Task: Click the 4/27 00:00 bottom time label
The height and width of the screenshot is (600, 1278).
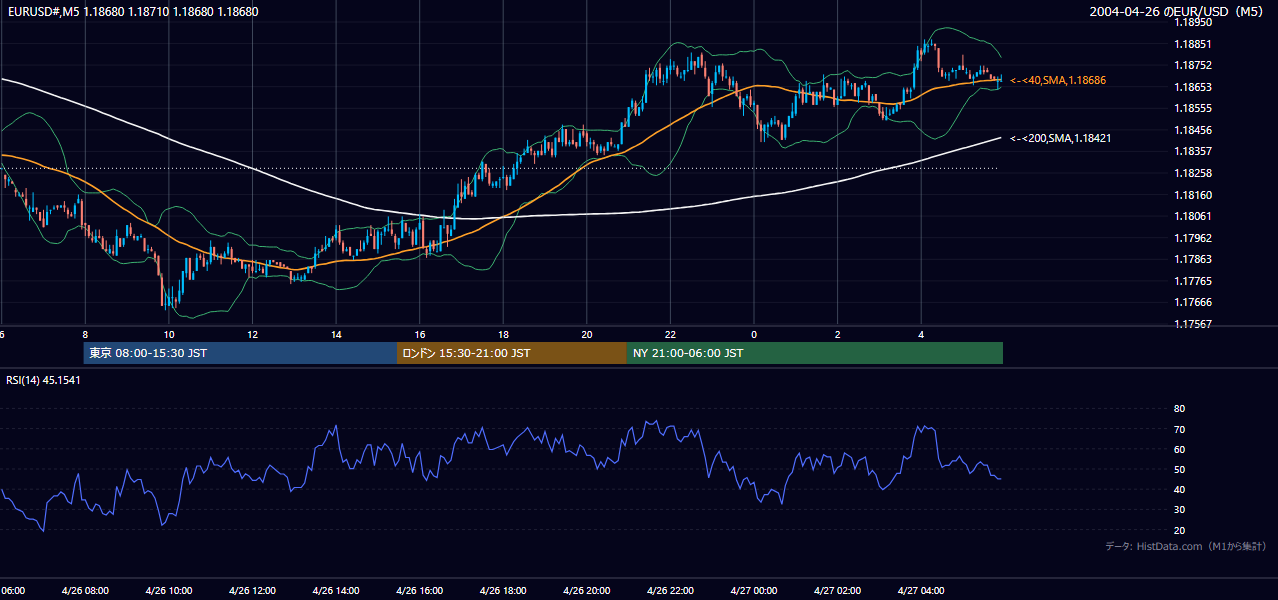Action: pos(754,590)
